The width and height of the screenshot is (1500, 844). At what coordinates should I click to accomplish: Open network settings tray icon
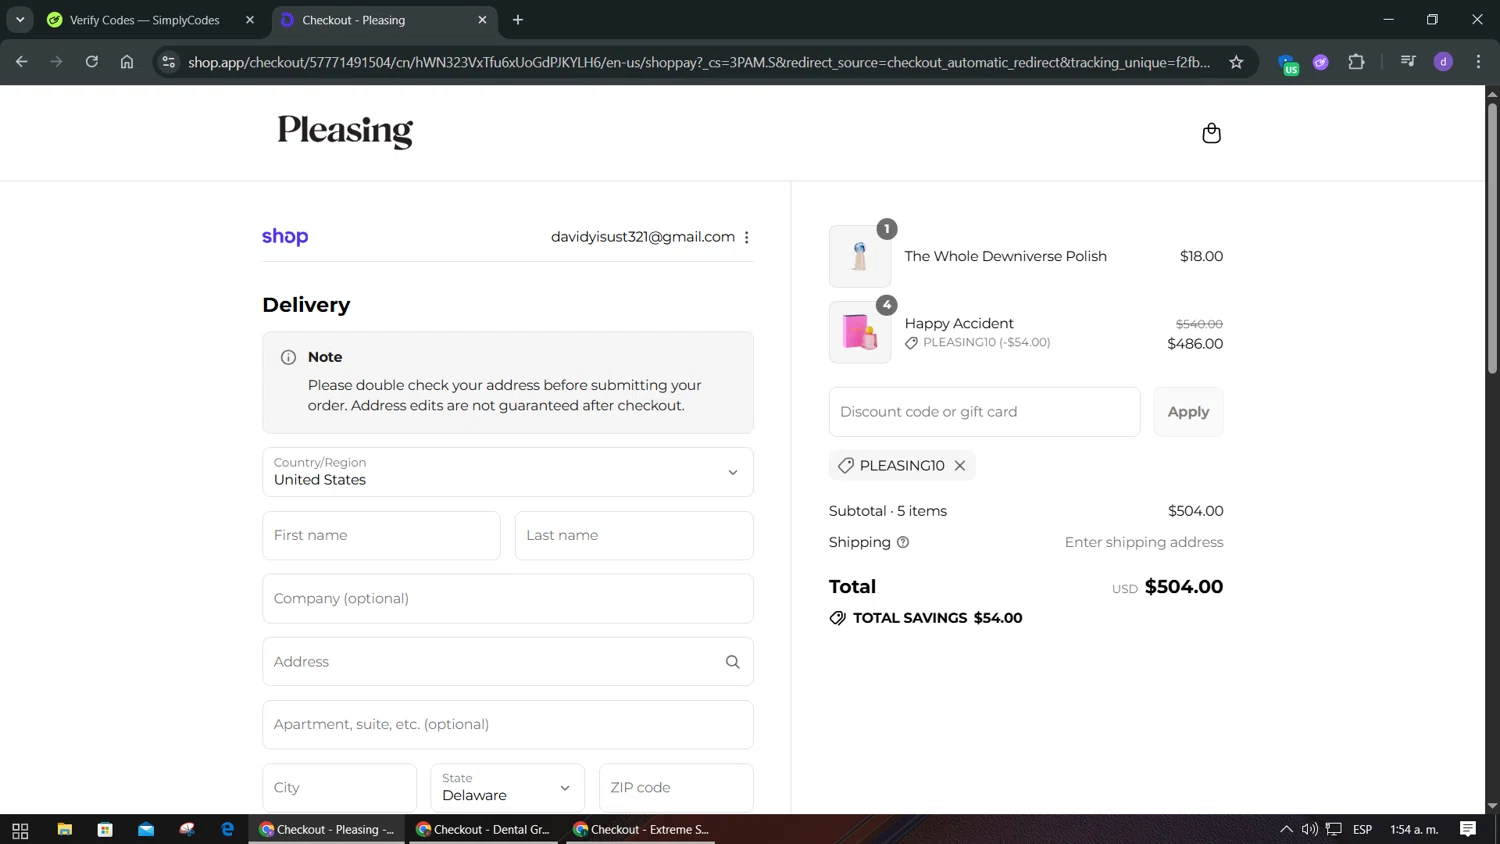[1334, 830]
